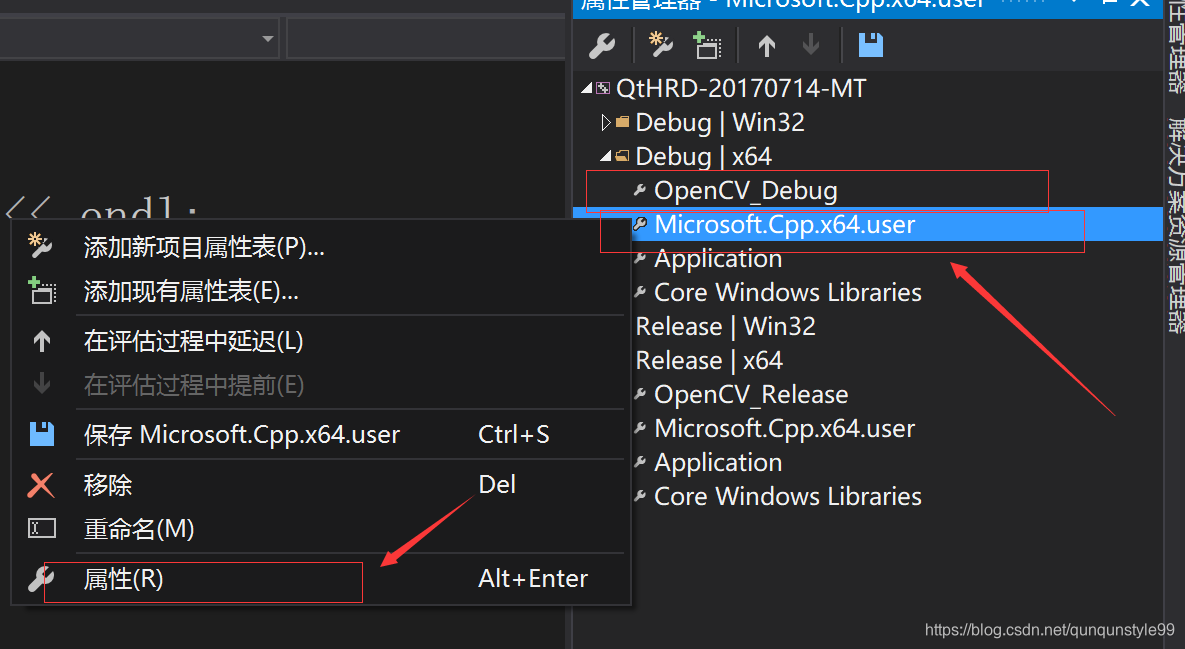Select the Release | Win32 configuration
Viewport: 1185px width, 649px height.
pos(726,326)
